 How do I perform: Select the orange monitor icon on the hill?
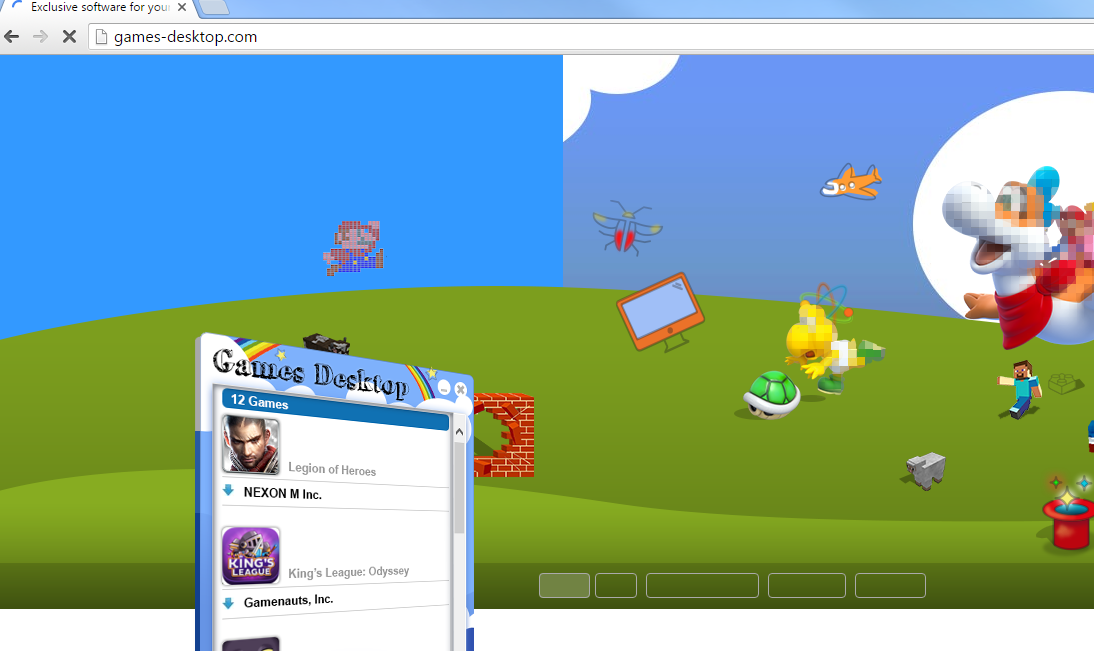pyautogui.click(x=659, y=308)
